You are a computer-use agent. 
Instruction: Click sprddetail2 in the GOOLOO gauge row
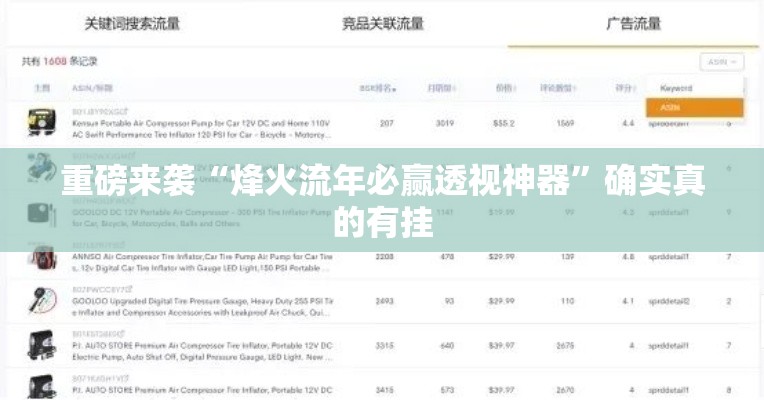click(668, 302)
